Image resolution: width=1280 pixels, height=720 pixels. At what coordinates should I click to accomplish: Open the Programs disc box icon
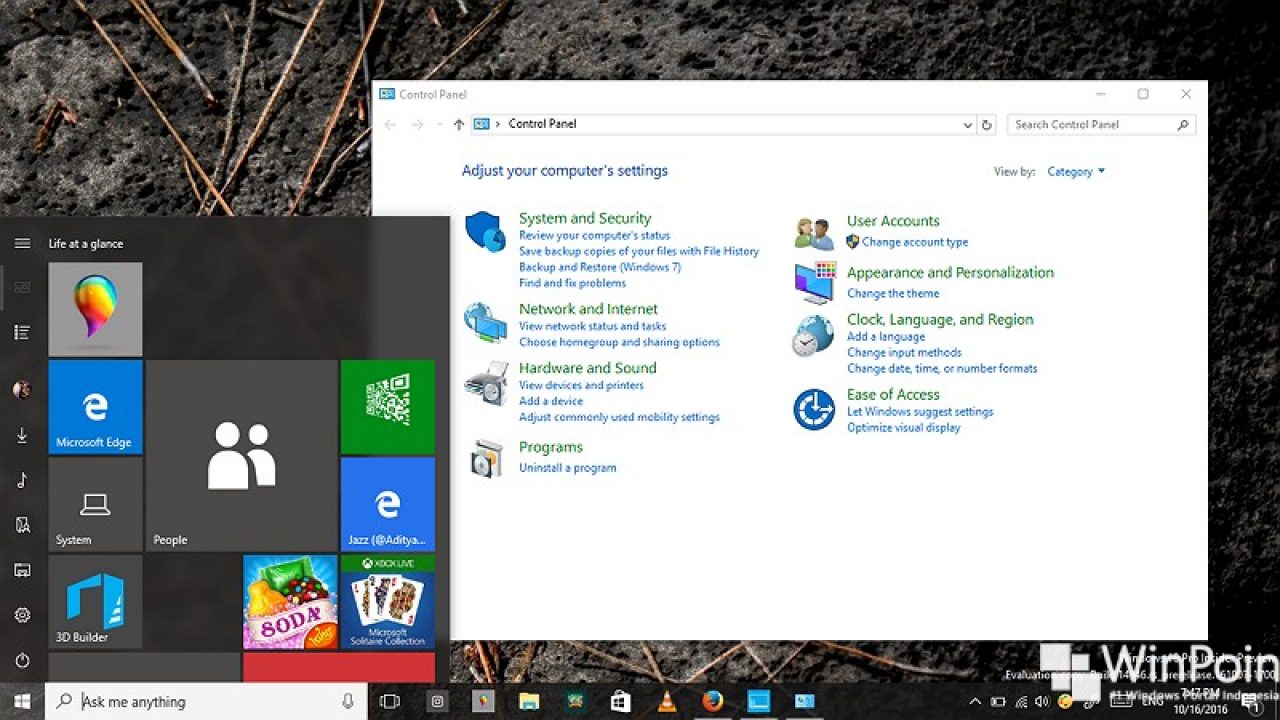tap(486, 458)
